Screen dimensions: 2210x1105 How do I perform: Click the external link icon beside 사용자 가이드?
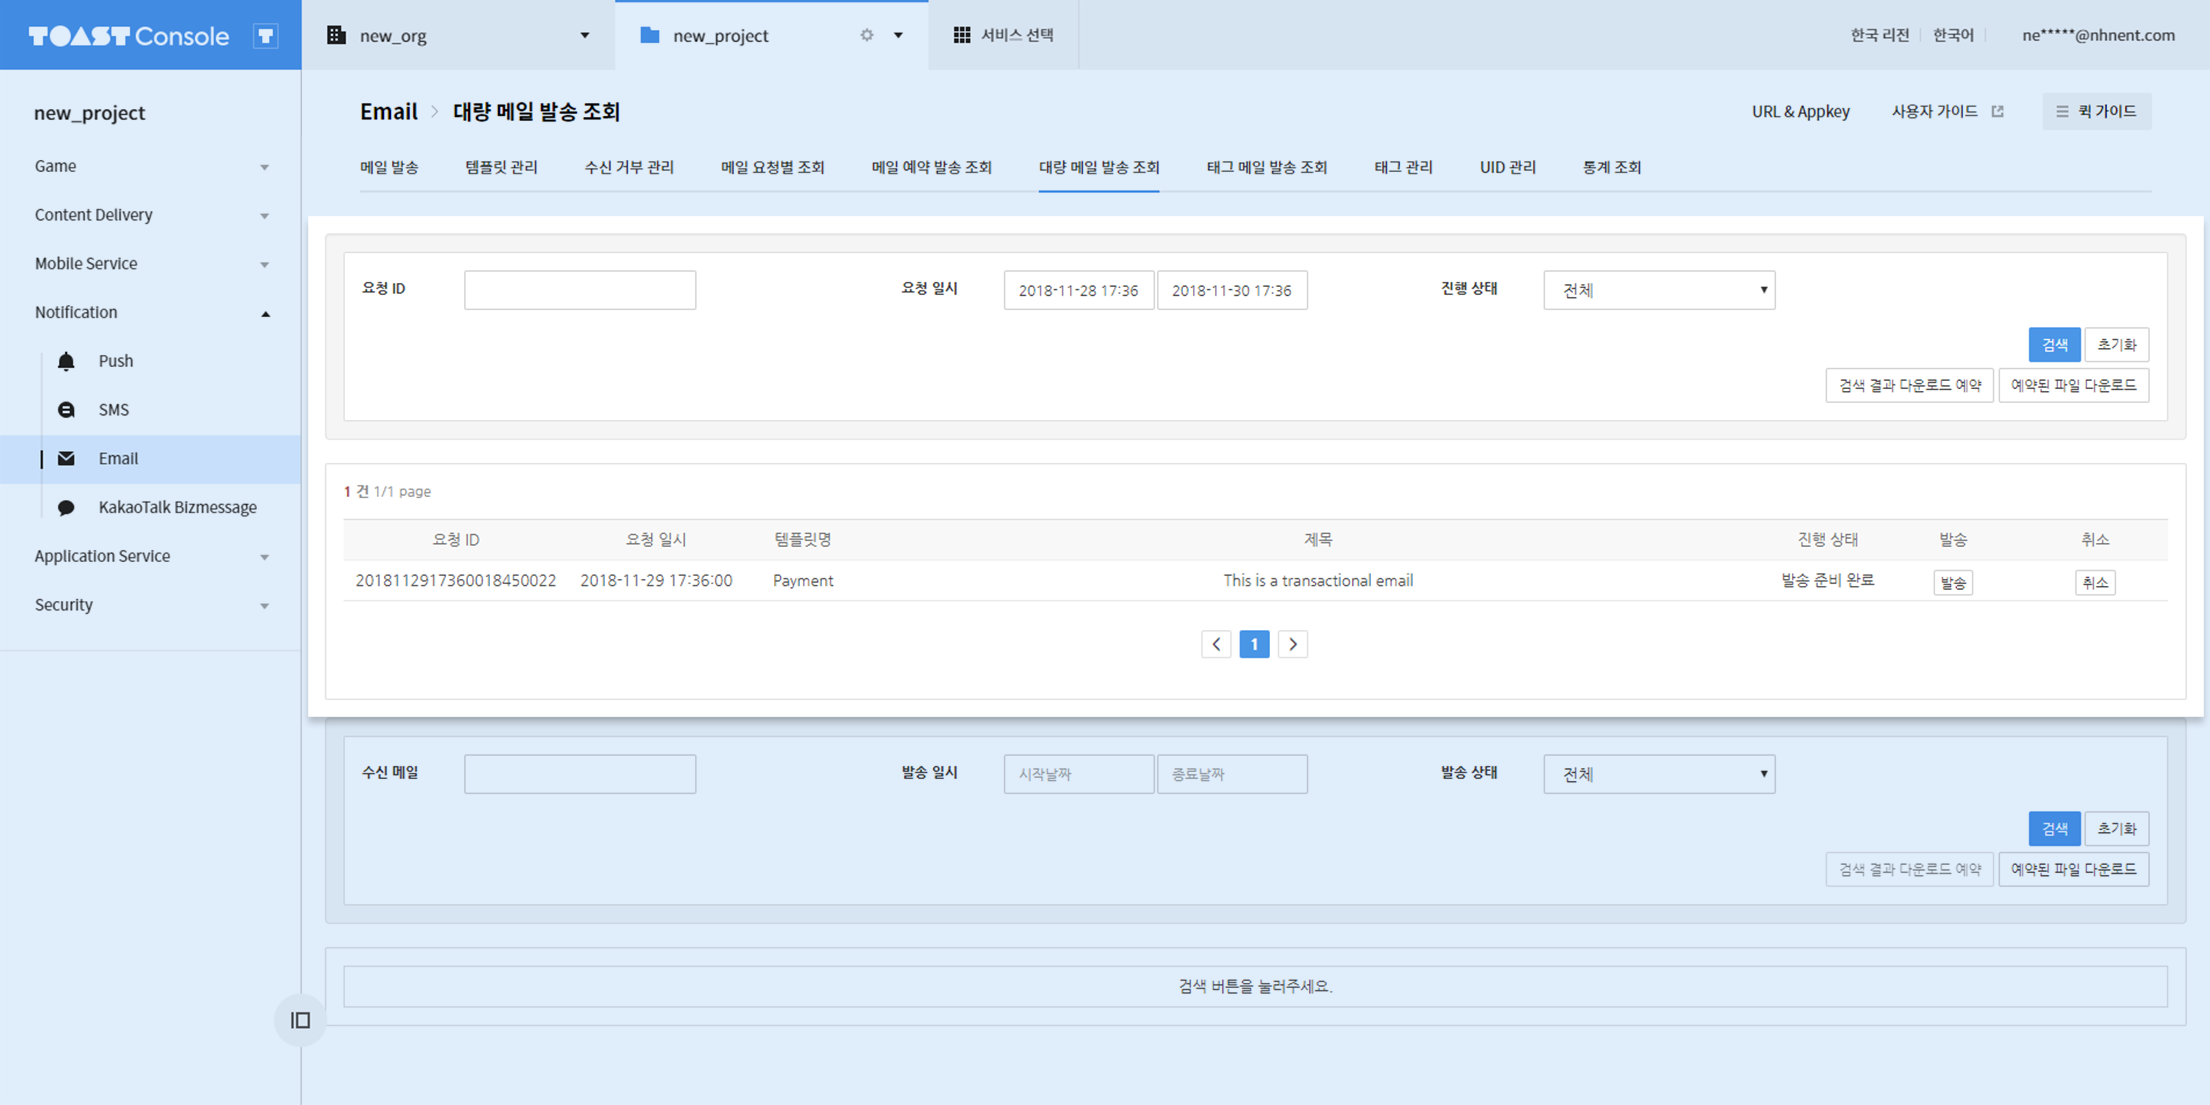pyautogui.click(x=1997, y=111)
